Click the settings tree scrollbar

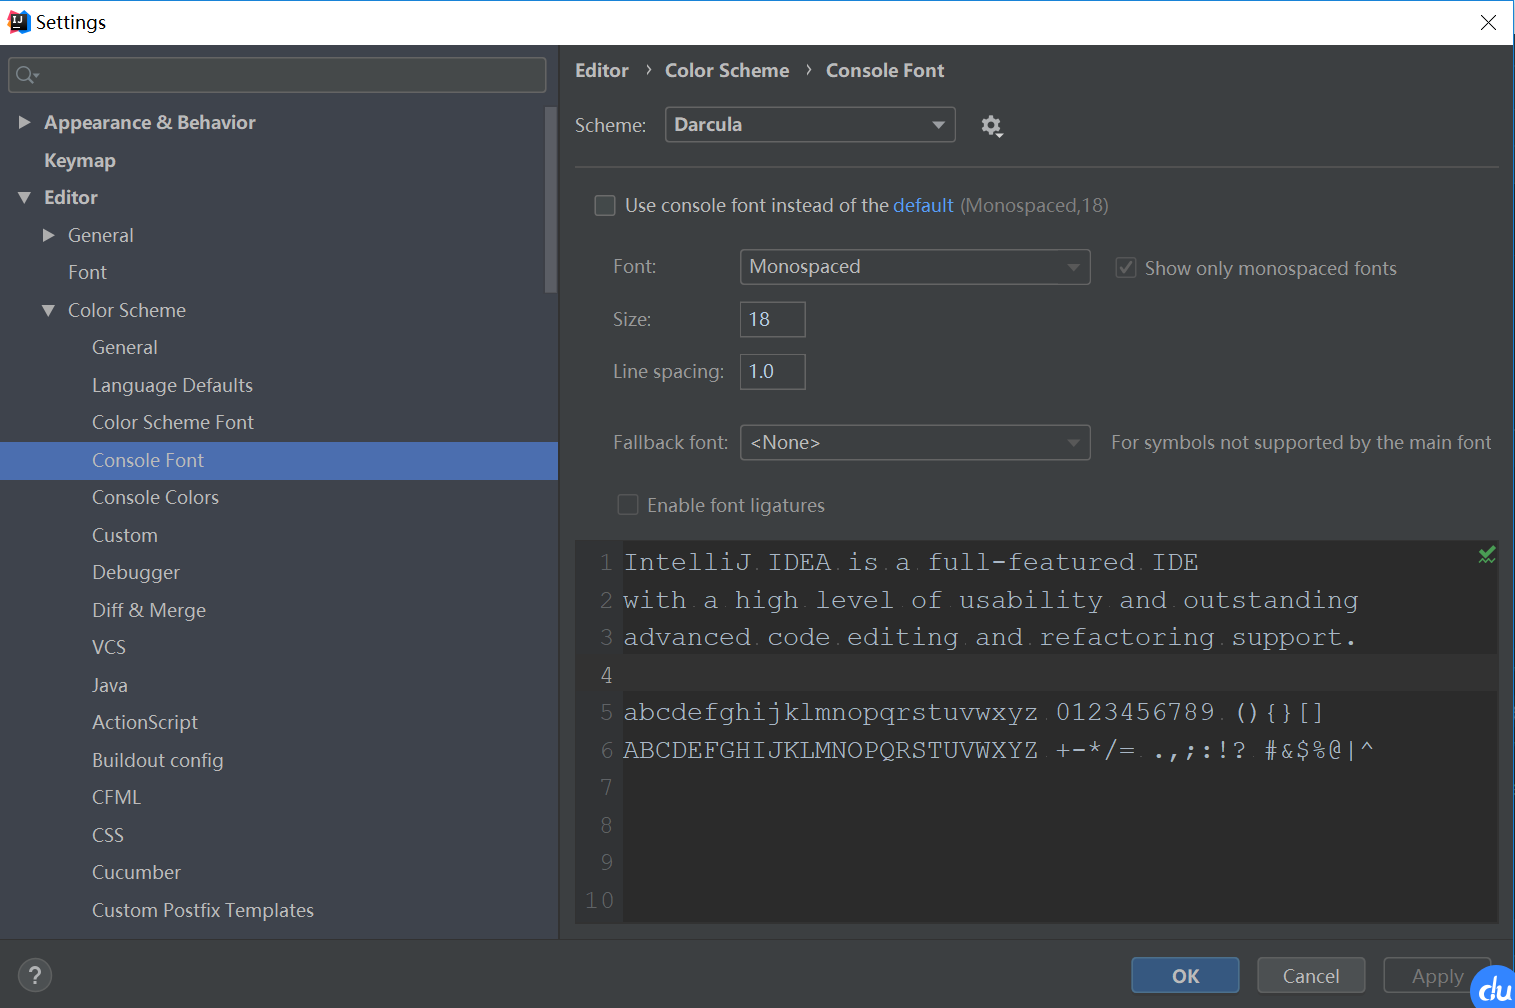550,200
